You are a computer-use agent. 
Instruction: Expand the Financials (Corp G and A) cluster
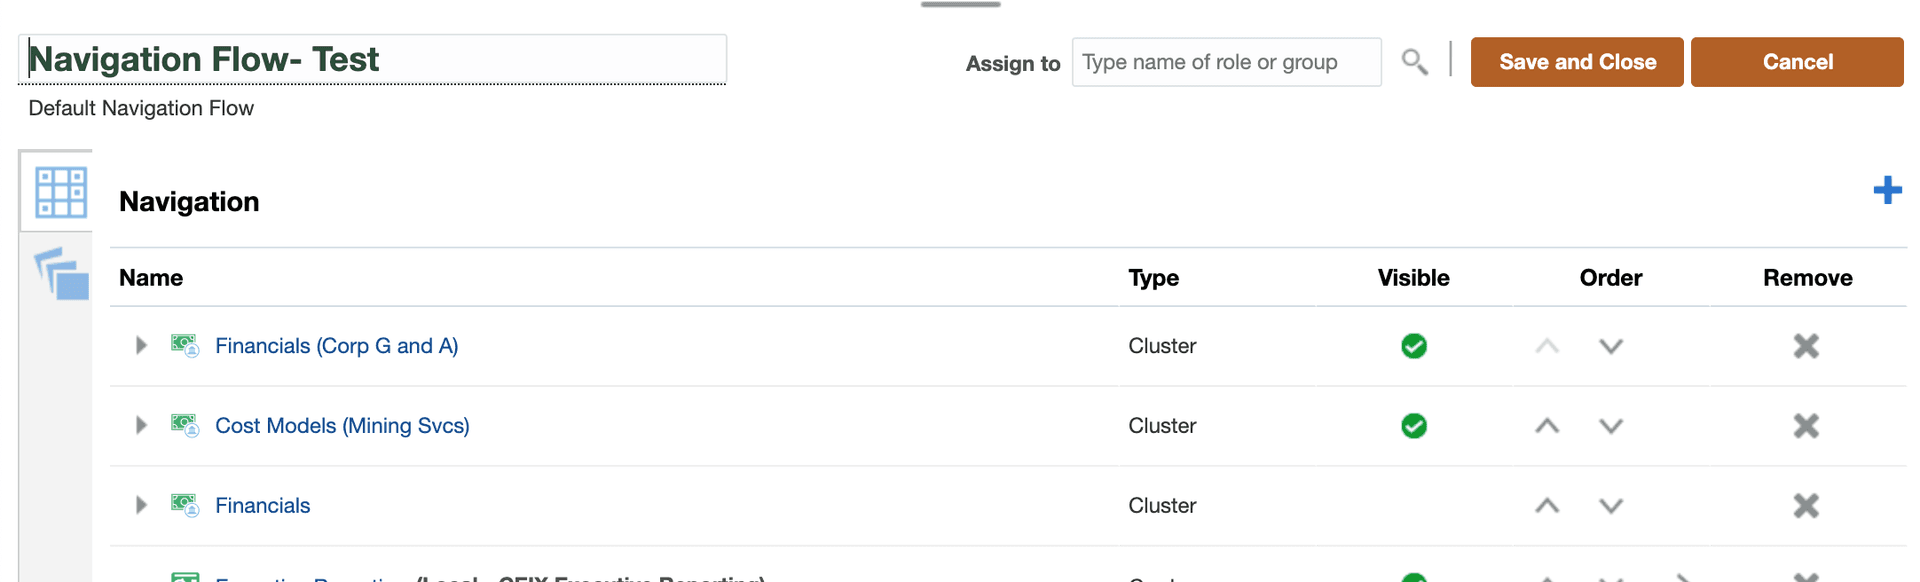click(140, 345)
